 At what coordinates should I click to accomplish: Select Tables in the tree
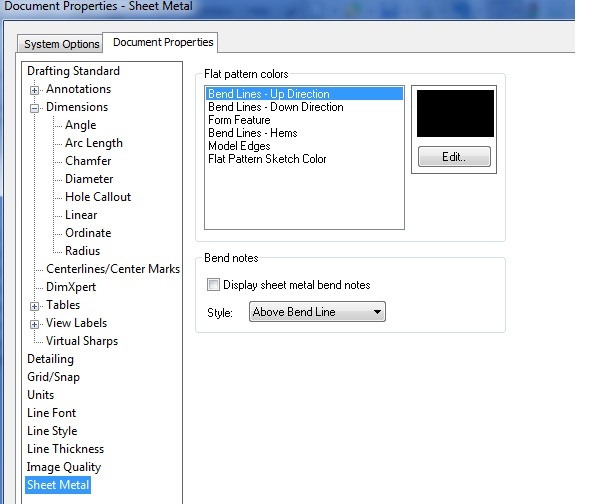tap(63, 305)
